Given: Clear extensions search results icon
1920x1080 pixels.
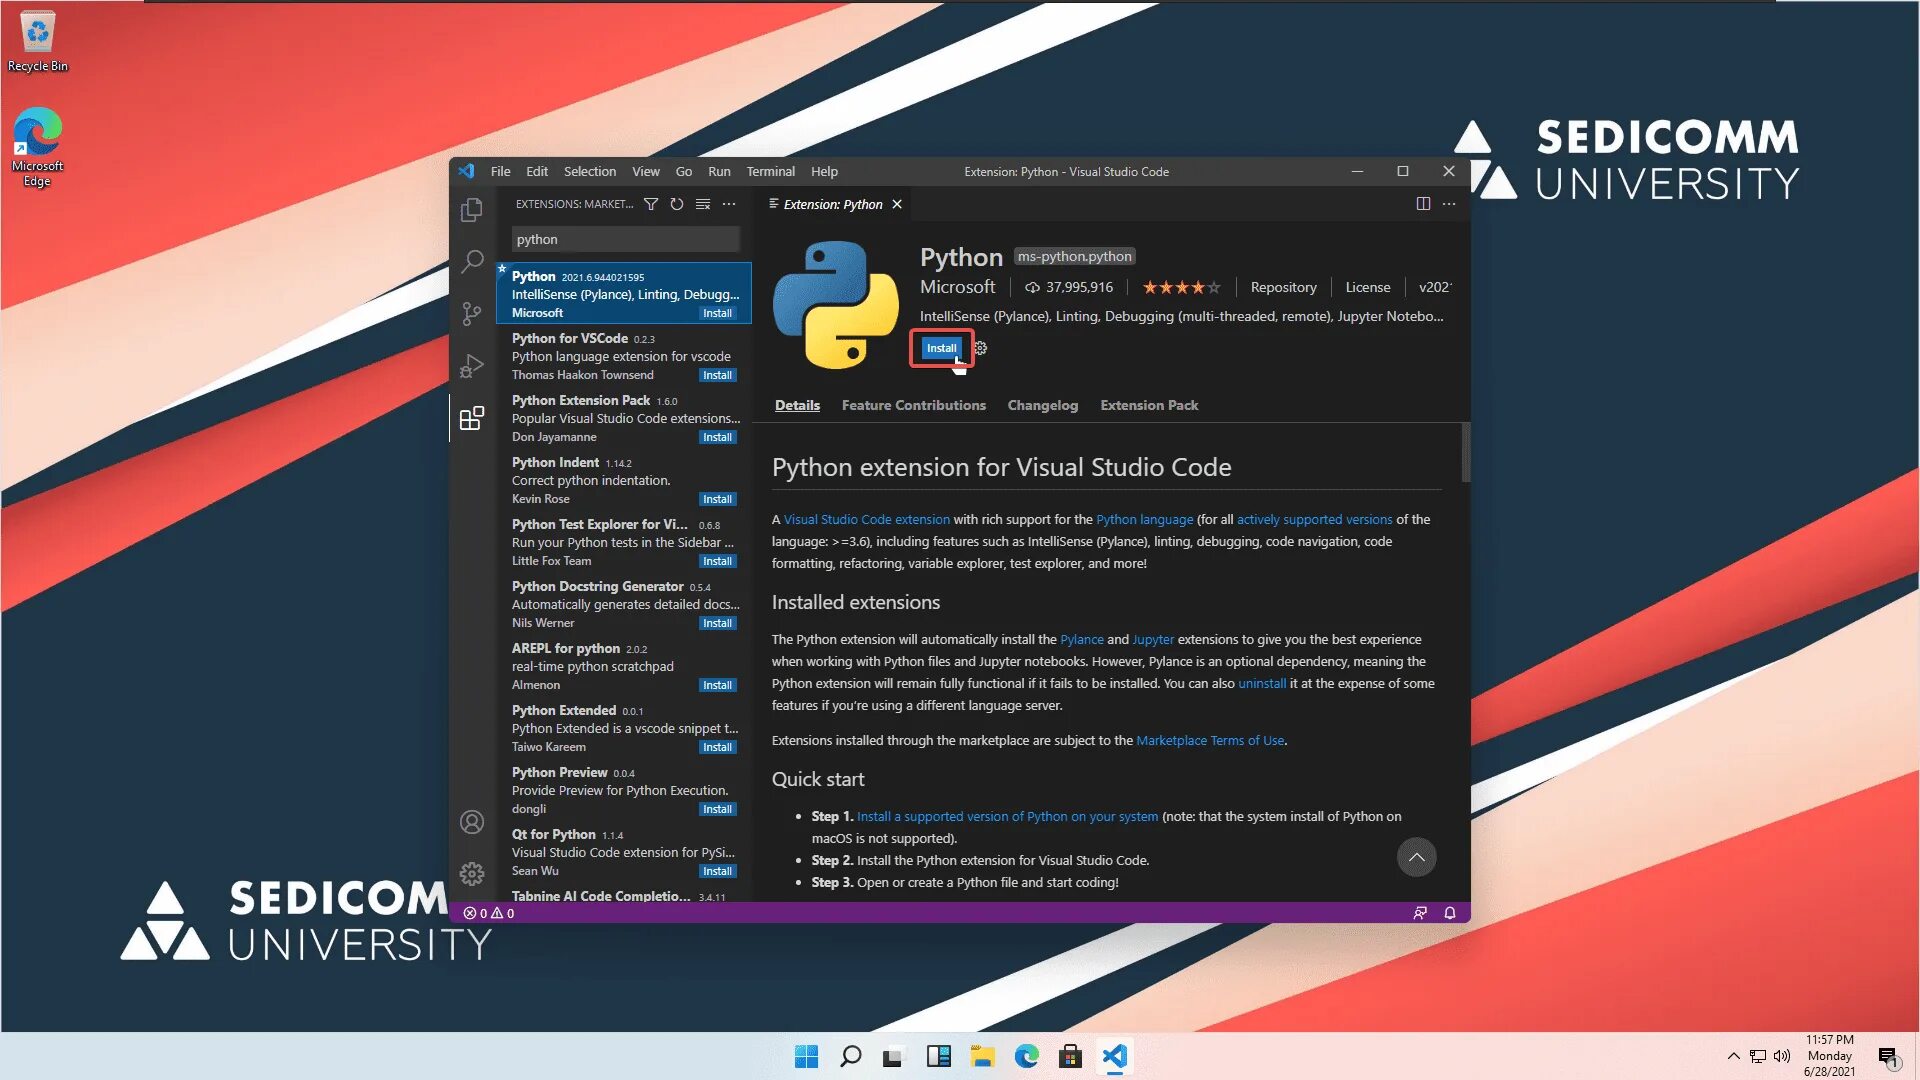Looking at the screenshot, I should [703, 204].
